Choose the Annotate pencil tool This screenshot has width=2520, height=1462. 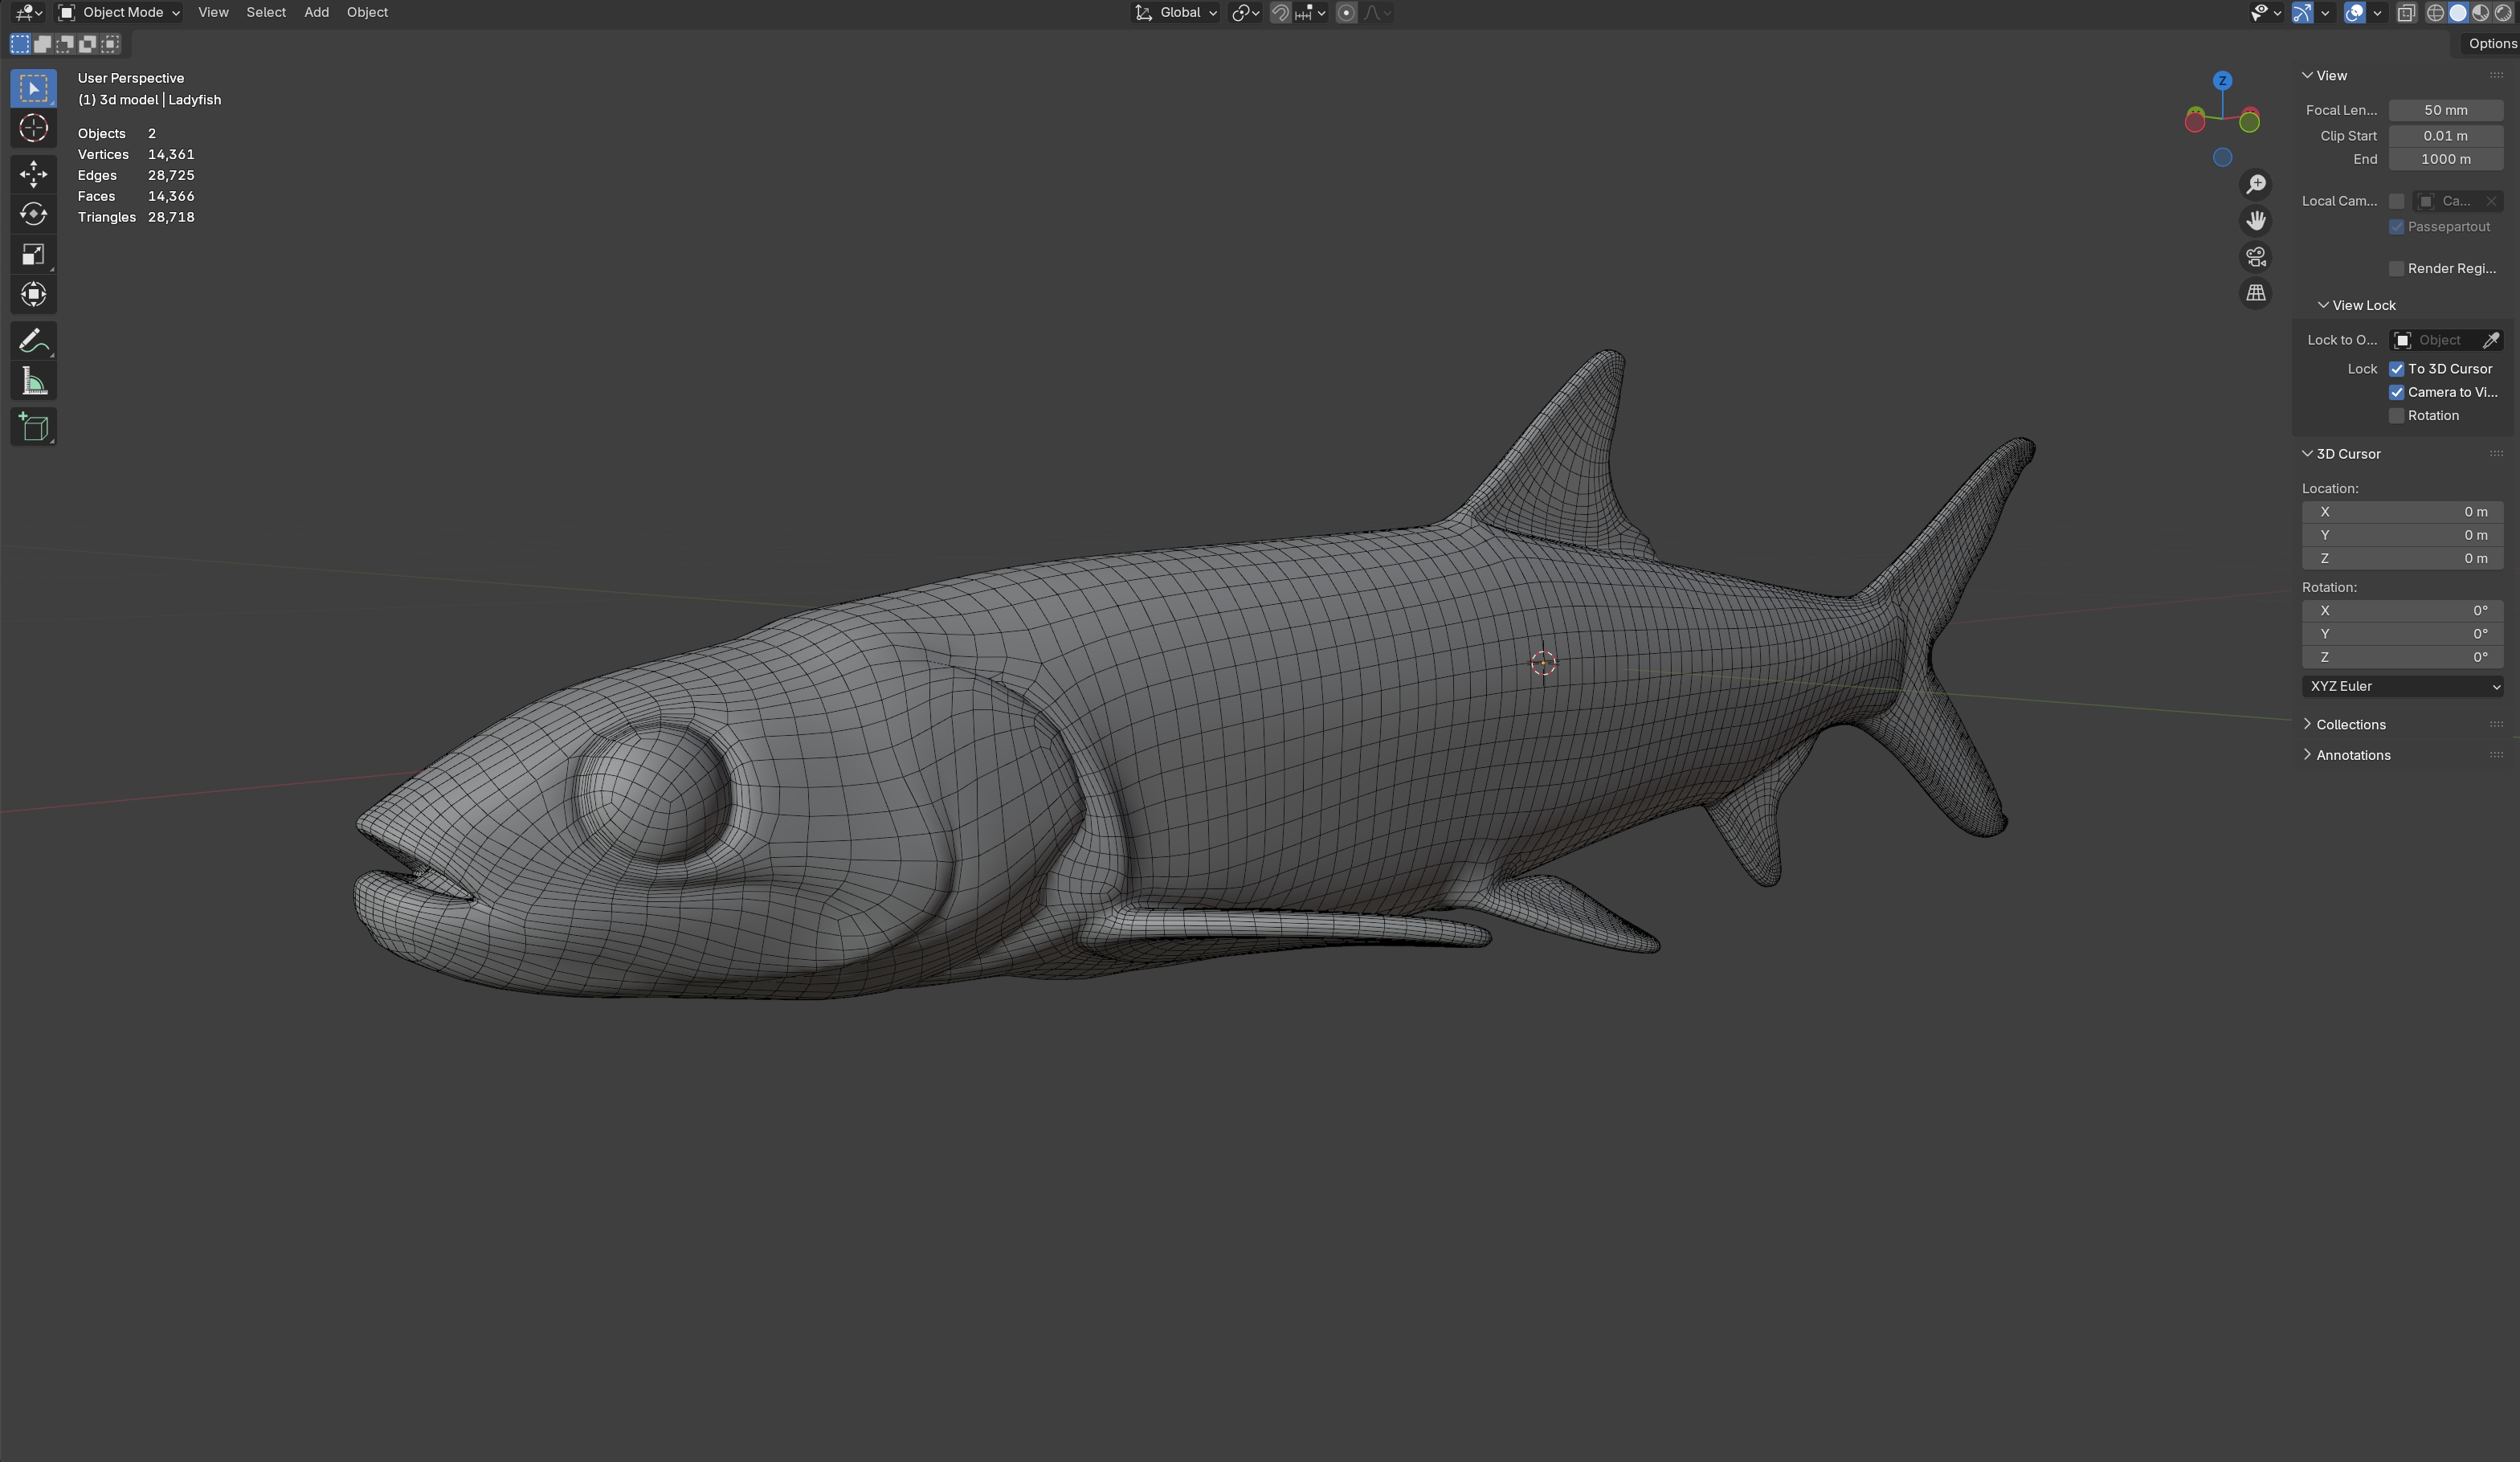[33, 341]
